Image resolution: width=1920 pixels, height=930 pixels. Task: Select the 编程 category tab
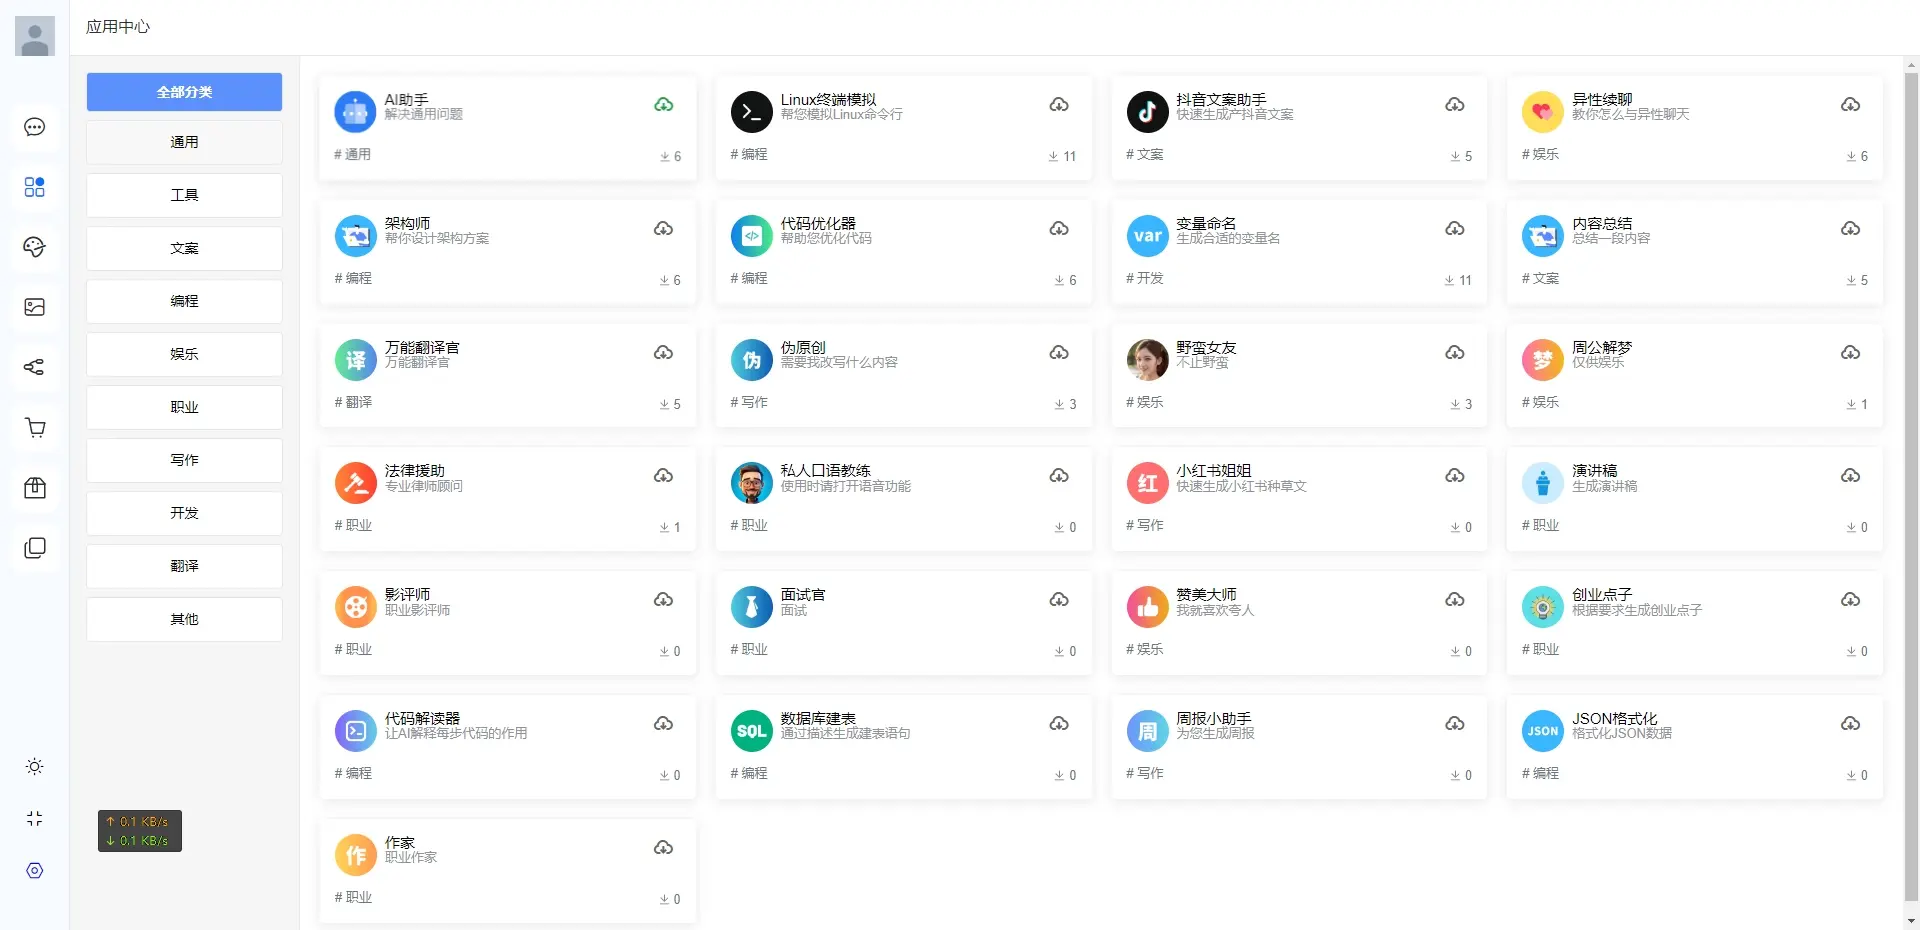pyautogui.click(x=184, y=301)
